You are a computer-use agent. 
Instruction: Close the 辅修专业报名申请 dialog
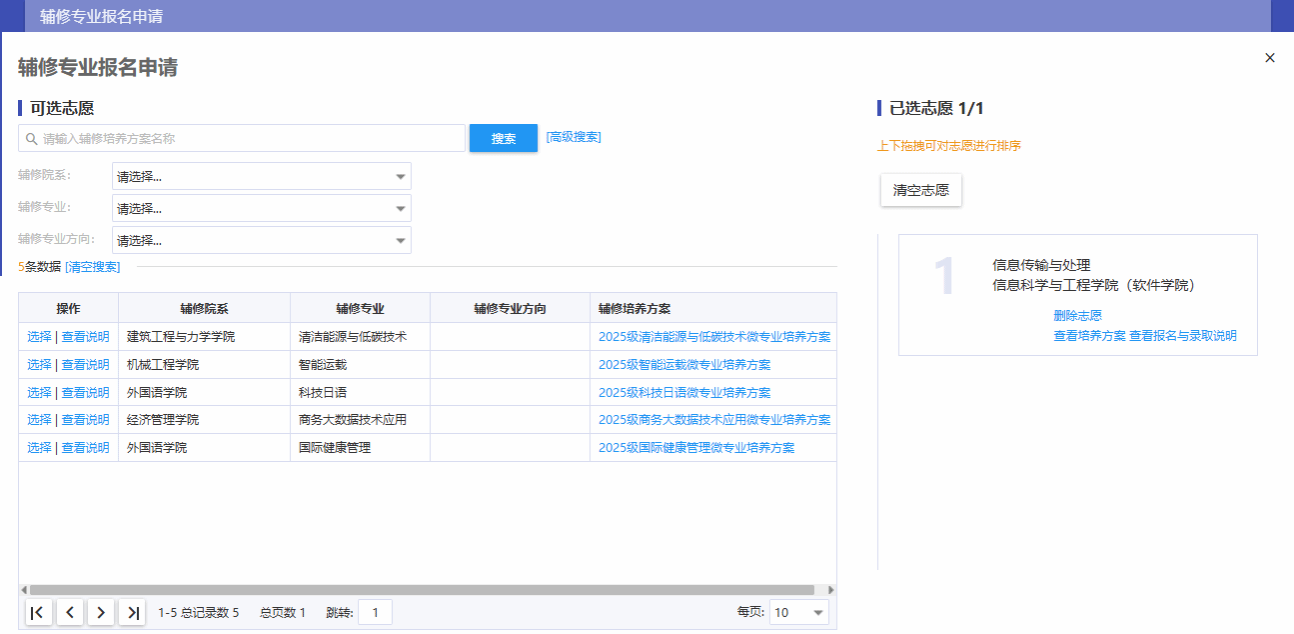[1270, 58]
